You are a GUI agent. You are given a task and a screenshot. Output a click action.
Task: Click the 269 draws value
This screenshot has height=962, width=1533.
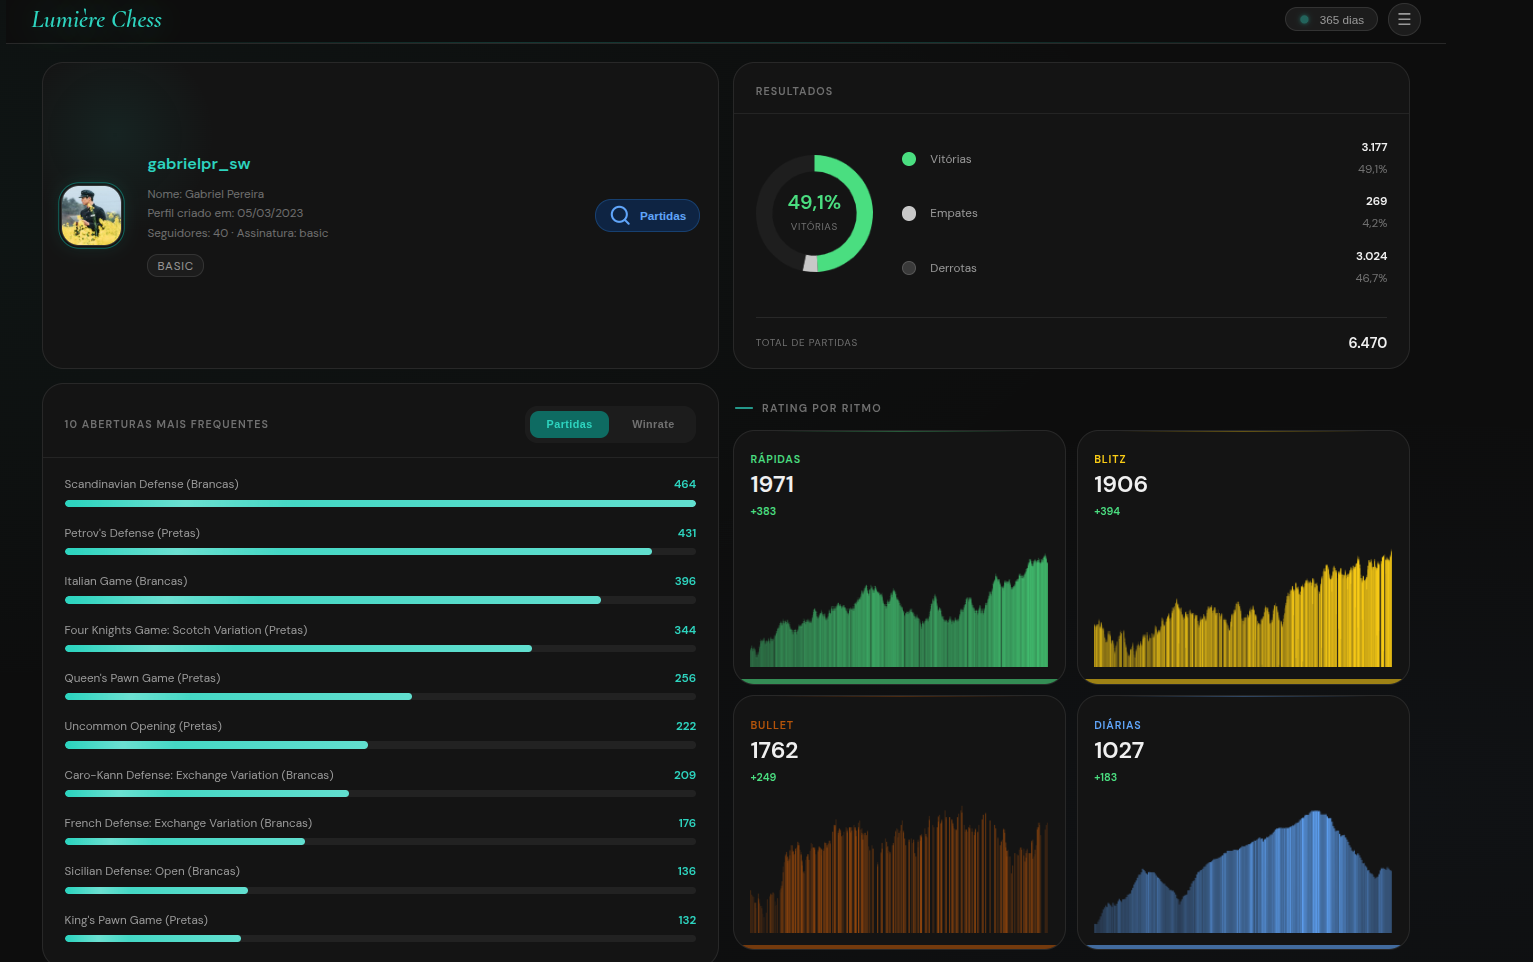[1376, 201]
